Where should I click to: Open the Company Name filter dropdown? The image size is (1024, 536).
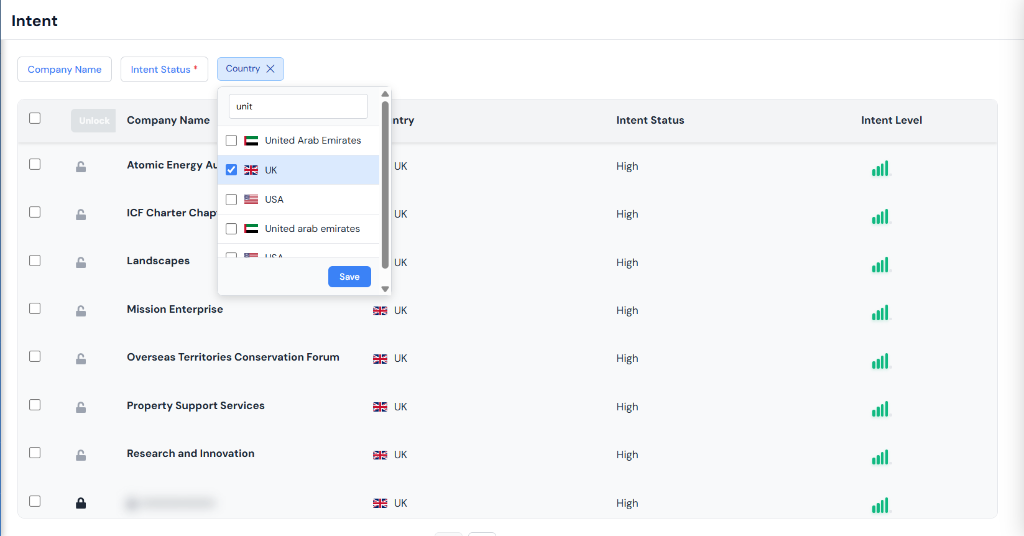tap(64, 69)
